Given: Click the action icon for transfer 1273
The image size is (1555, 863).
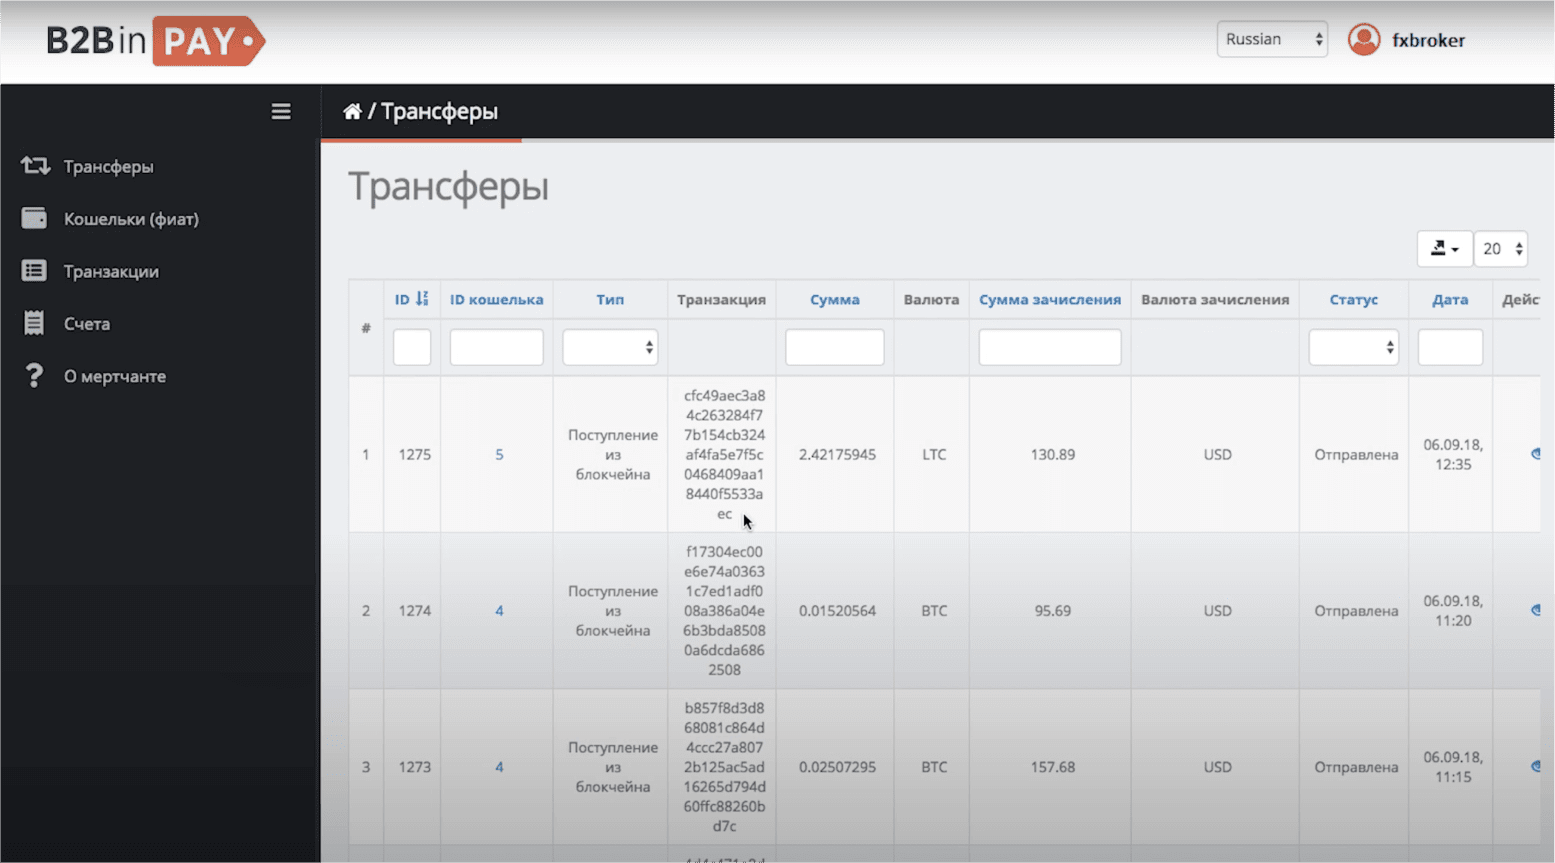Looking at the screenshot, I should (1535, 767).
